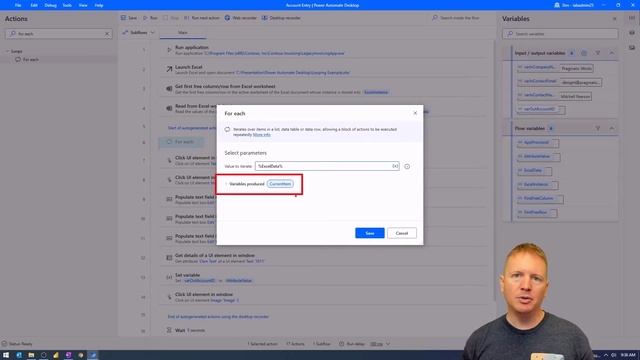Viewport: 640px width, 360px height.
Task: Click the Run delay value control
Action: [x=380, y=344]
